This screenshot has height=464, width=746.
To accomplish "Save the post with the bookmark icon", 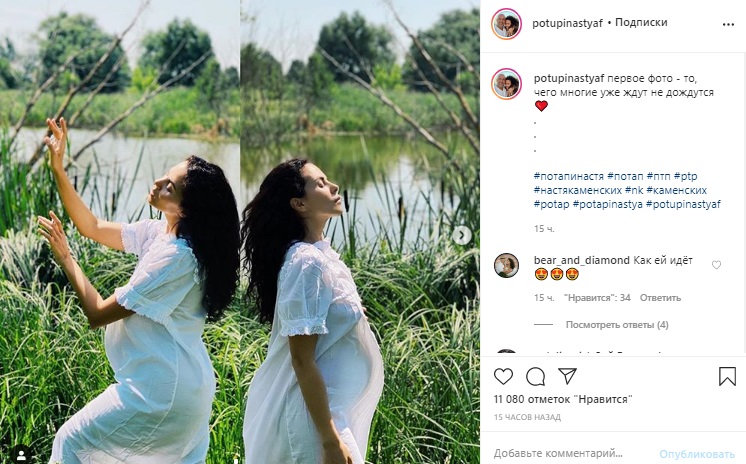I will [x=727, y=376].
